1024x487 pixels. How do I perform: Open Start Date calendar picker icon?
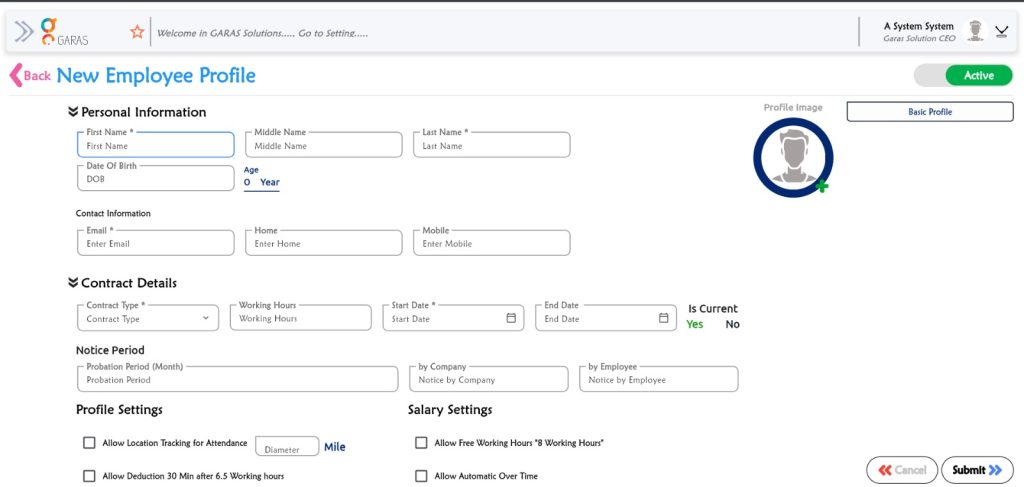[511, 318]
